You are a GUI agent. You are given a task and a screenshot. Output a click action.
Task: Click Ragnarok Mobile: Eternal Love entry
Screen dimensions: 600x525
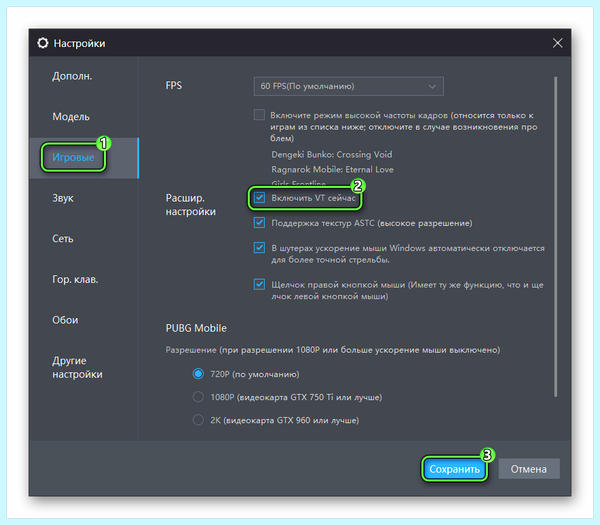click(x=332, y=170)
